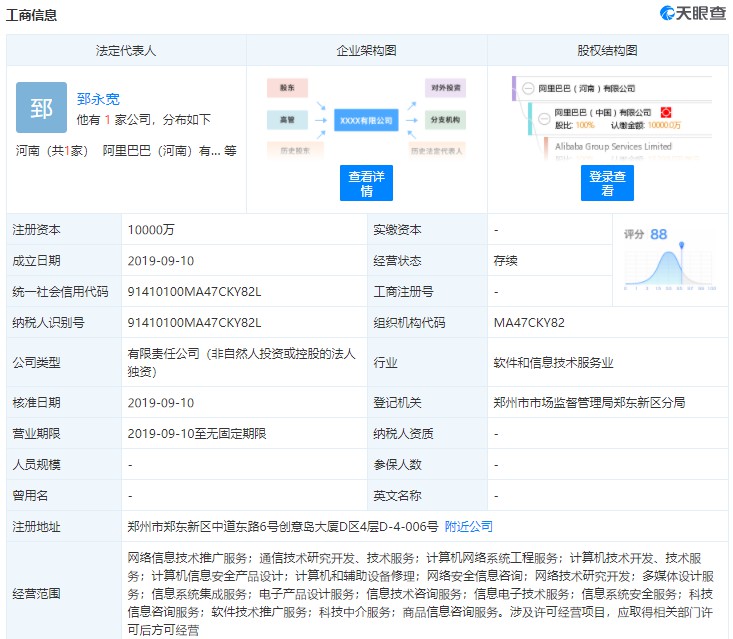Select the 股权结构图 header
The height and width of the screenshot is (639, 733).
tap(607, 50)
